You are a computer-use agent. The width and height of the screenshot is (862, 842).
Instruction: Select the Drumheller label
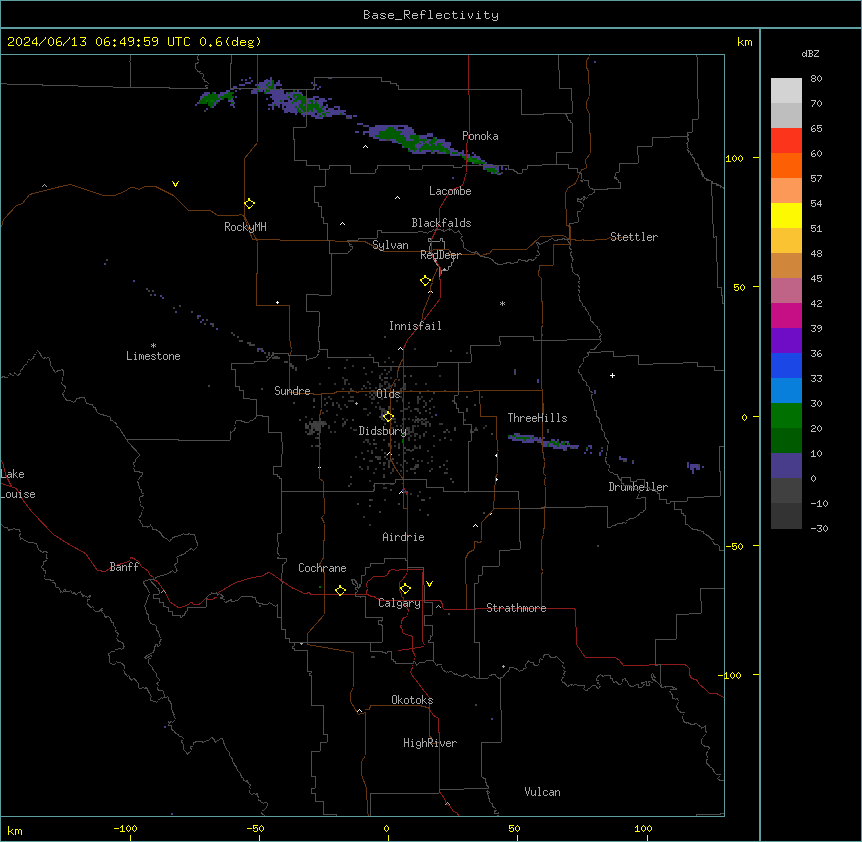(x=638, y=487)
